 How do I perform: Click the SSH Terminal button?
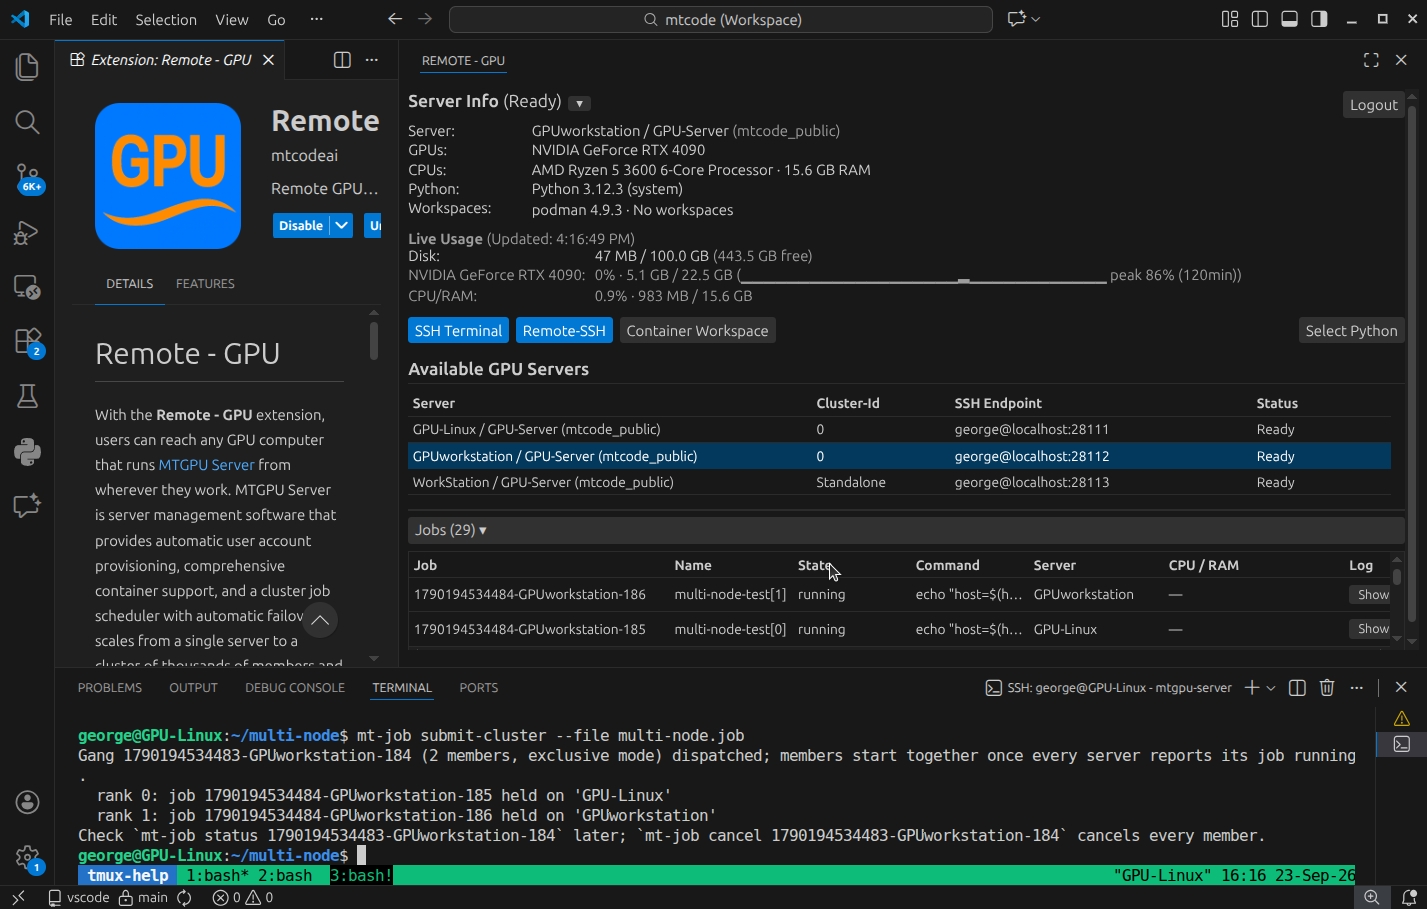[x=458, y=331]
